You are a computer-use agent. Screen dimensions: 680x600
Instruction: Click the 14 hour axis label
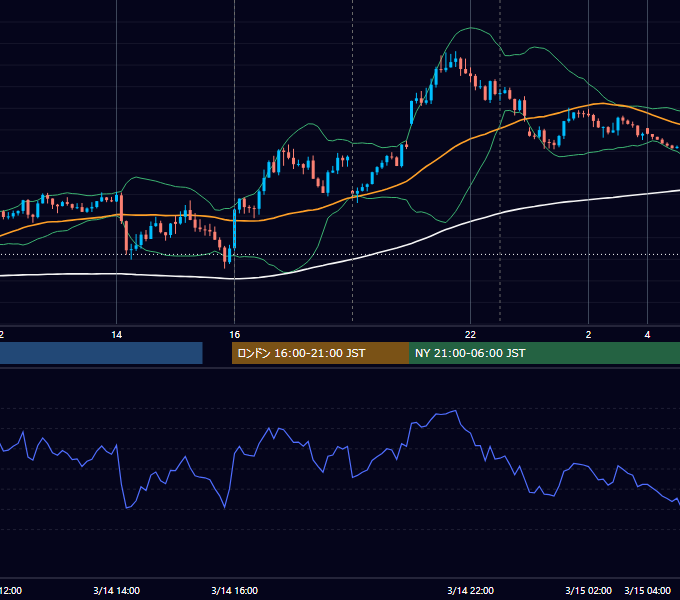click(117, 335)
